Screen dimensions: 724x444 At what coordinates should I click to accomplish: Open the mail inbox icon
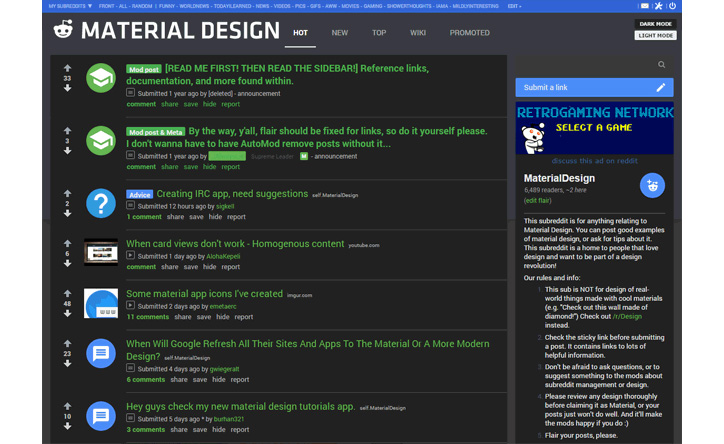[645, 6]
